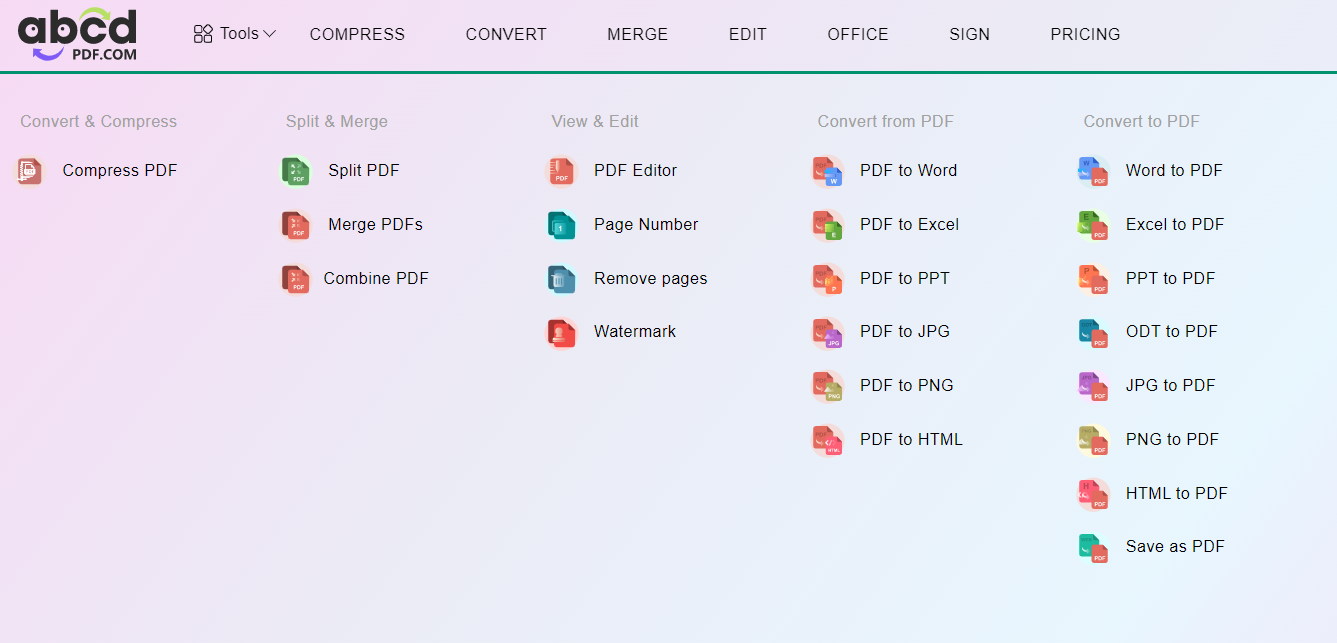
Task: Click the Tools grid icon
Action: (x=203, y=34)
